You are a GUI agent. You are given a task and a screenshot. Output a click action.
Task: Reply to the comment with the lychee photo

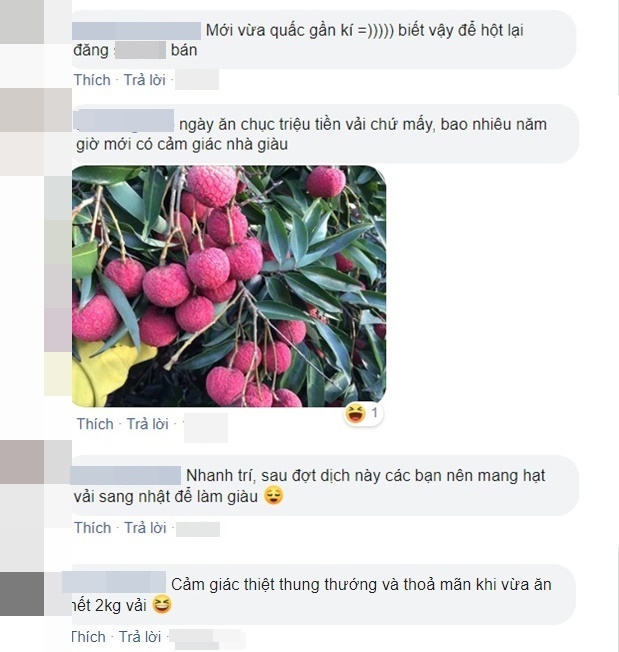pyautogui.click(x=148, y=424)
